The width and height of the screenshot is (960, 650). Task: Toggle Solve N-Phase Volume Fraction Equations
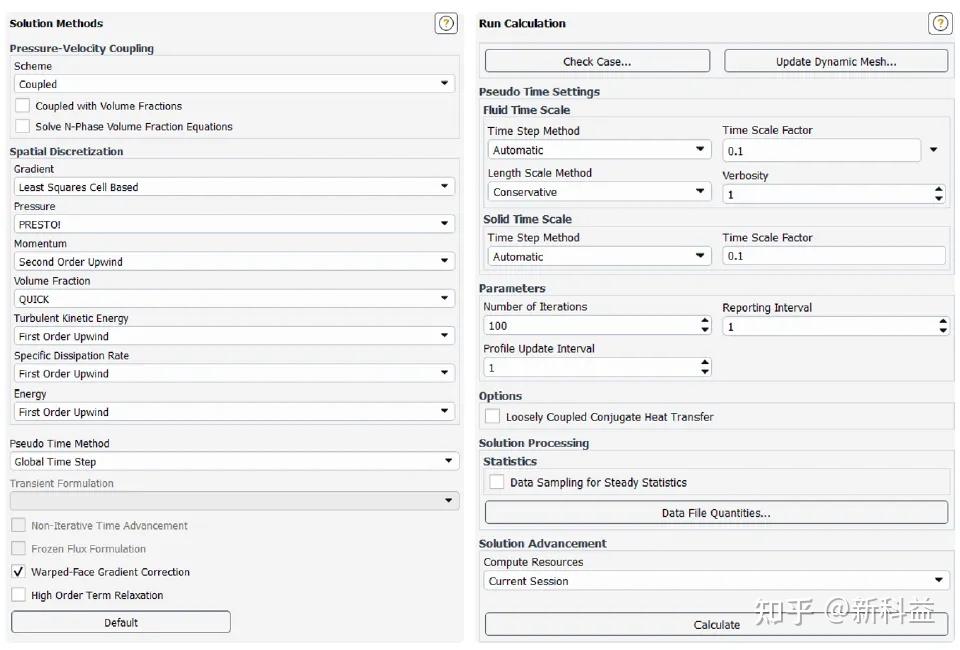coord(23,127)
